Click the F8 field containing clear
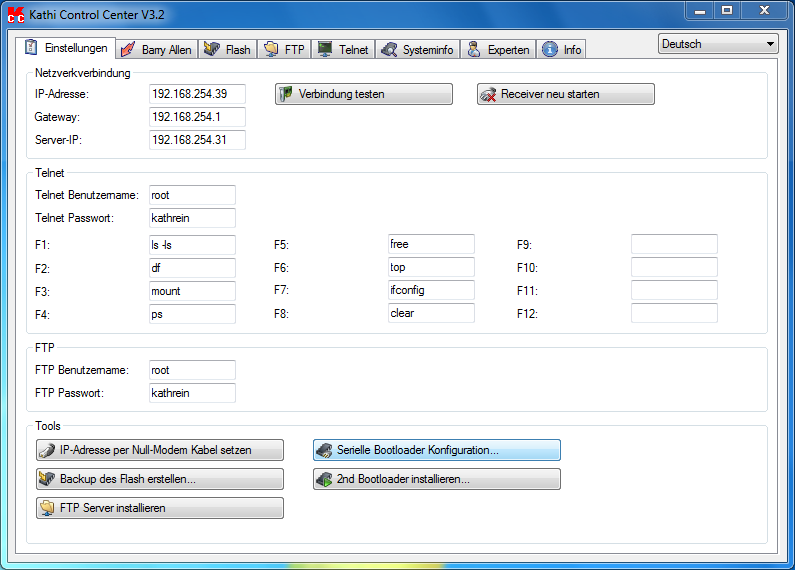 coord(431,313)
